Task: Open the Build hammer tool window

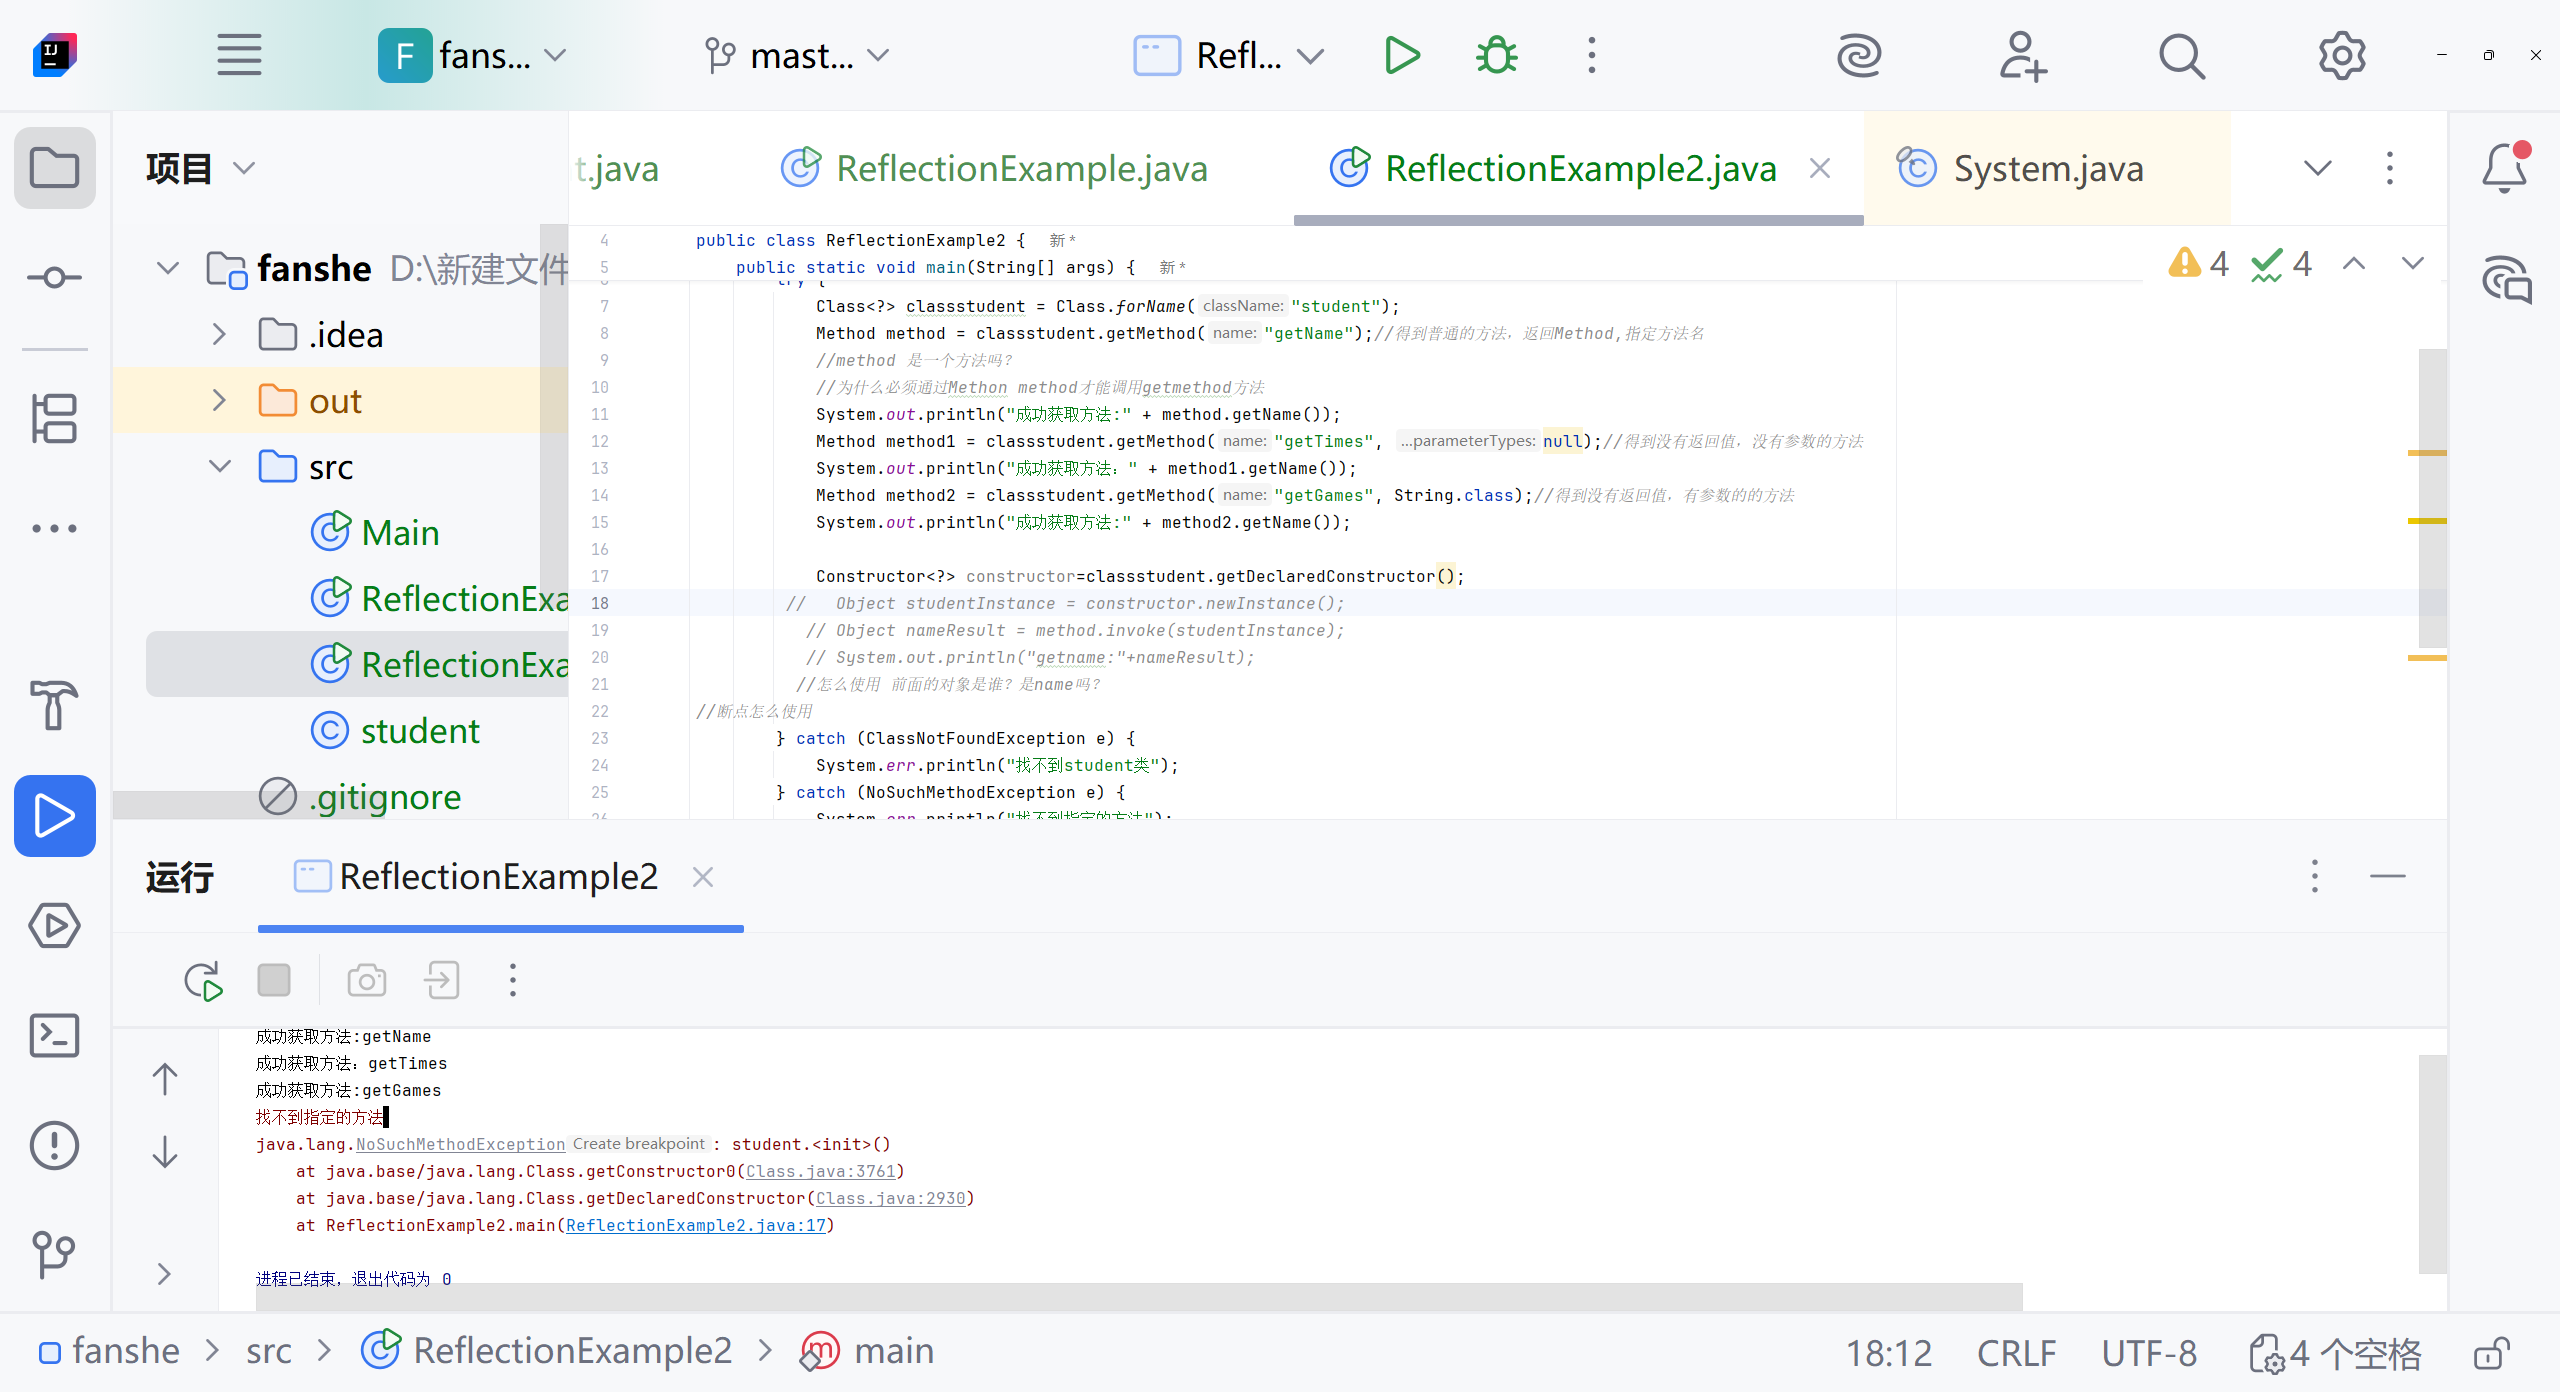Action: [x=54, y=704]
